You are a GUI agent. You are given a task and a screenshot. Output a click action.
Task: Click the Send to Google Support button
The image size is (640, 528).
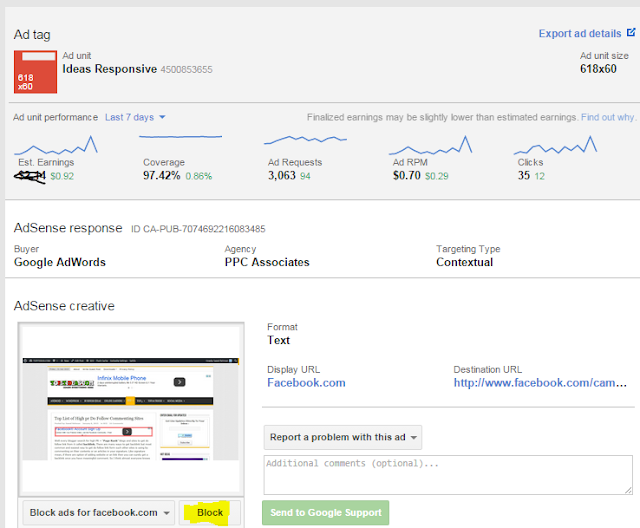click(326, 512)
